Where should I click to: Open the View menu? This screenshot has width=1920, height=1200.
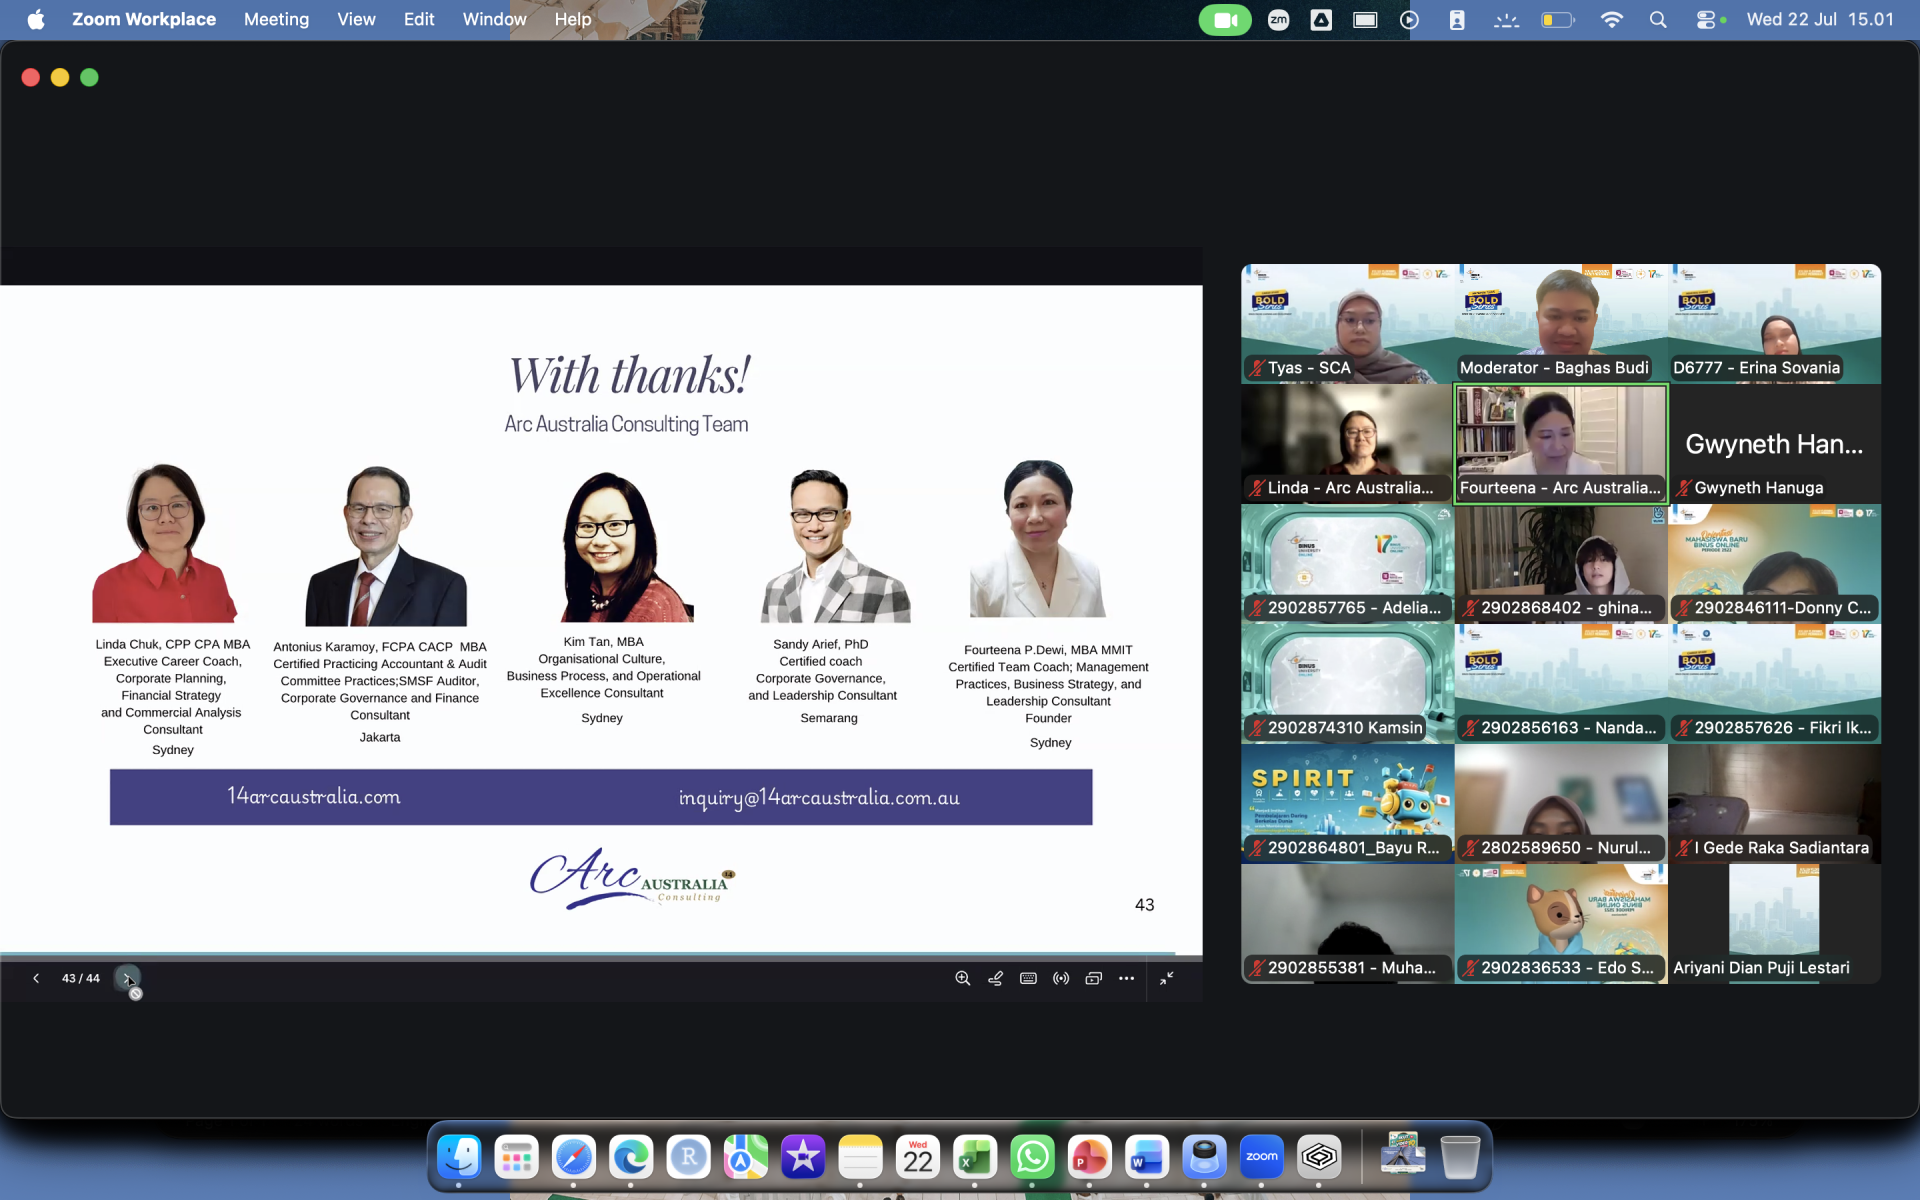tap(356, 19)
